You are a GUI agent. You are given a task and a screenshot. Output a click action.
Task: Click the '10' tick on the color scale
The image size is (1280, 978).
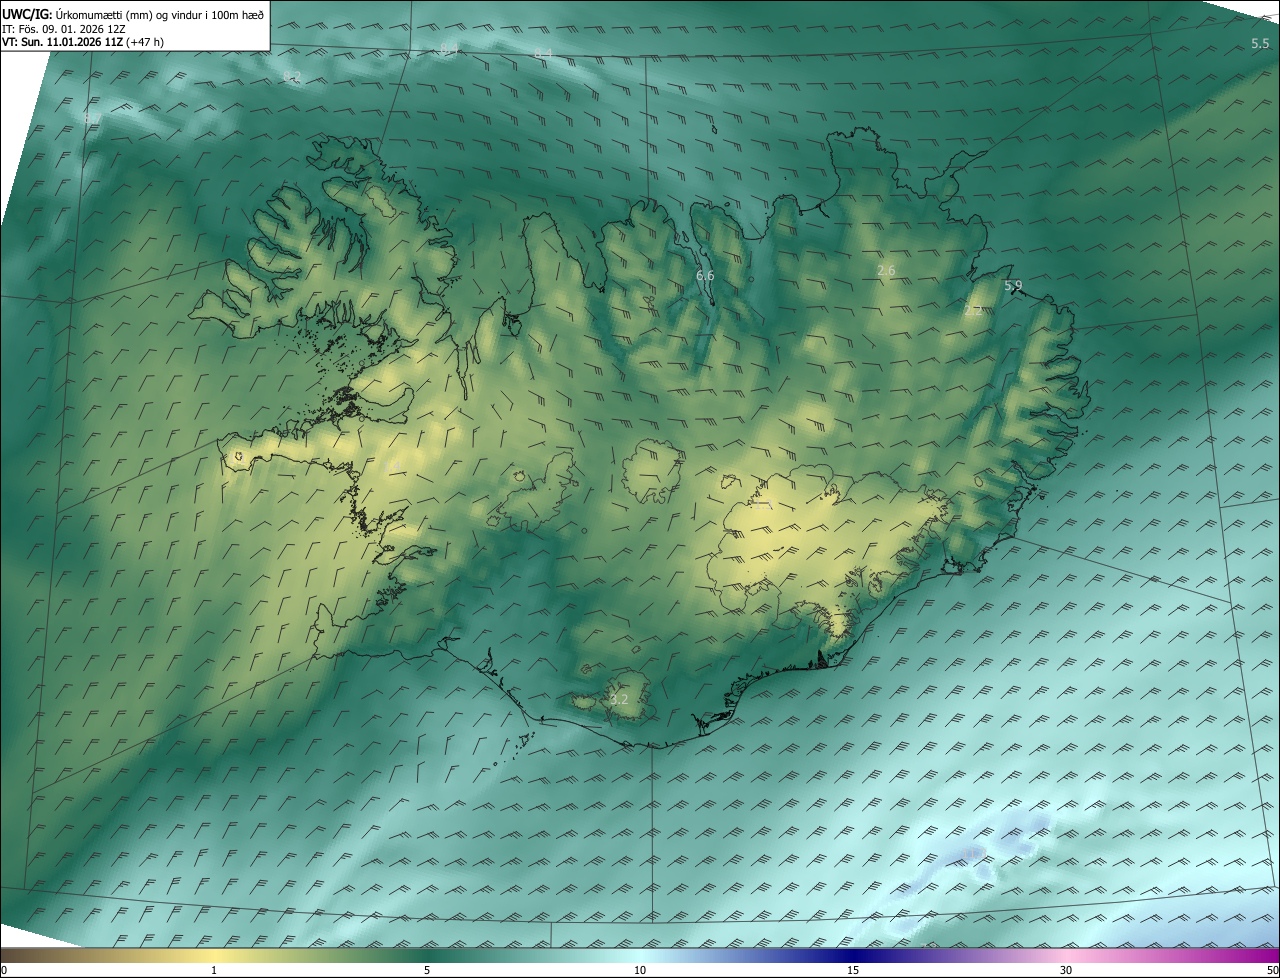[640, 970]
